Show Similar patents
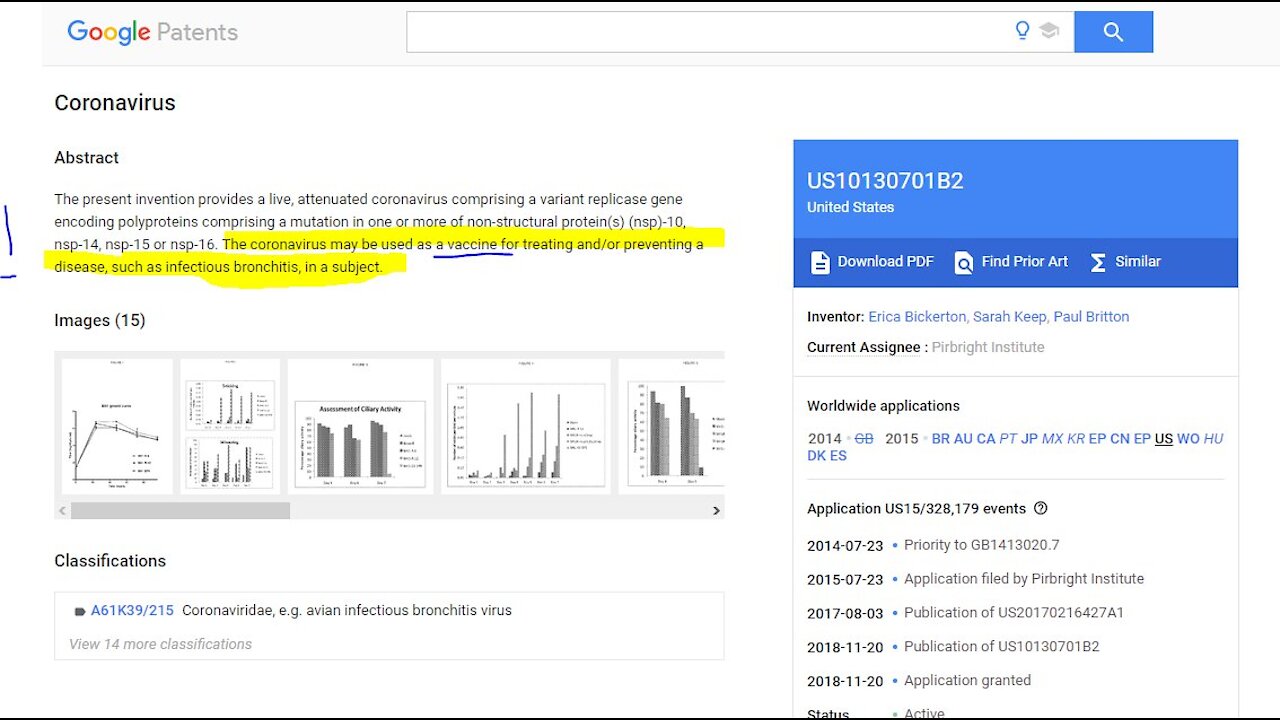 [1125, 262]
